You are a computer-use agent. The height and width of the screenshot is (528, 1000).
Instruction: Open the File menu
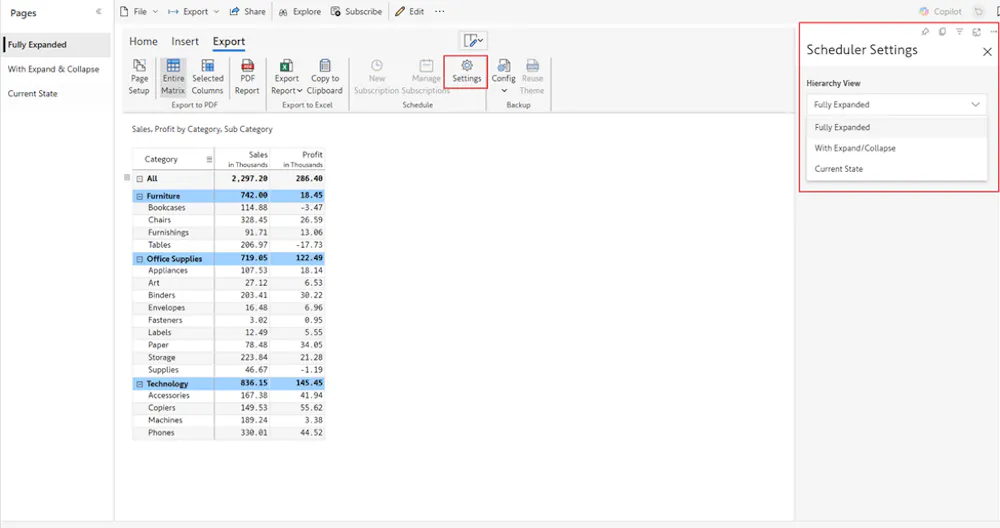pos(138,11)
